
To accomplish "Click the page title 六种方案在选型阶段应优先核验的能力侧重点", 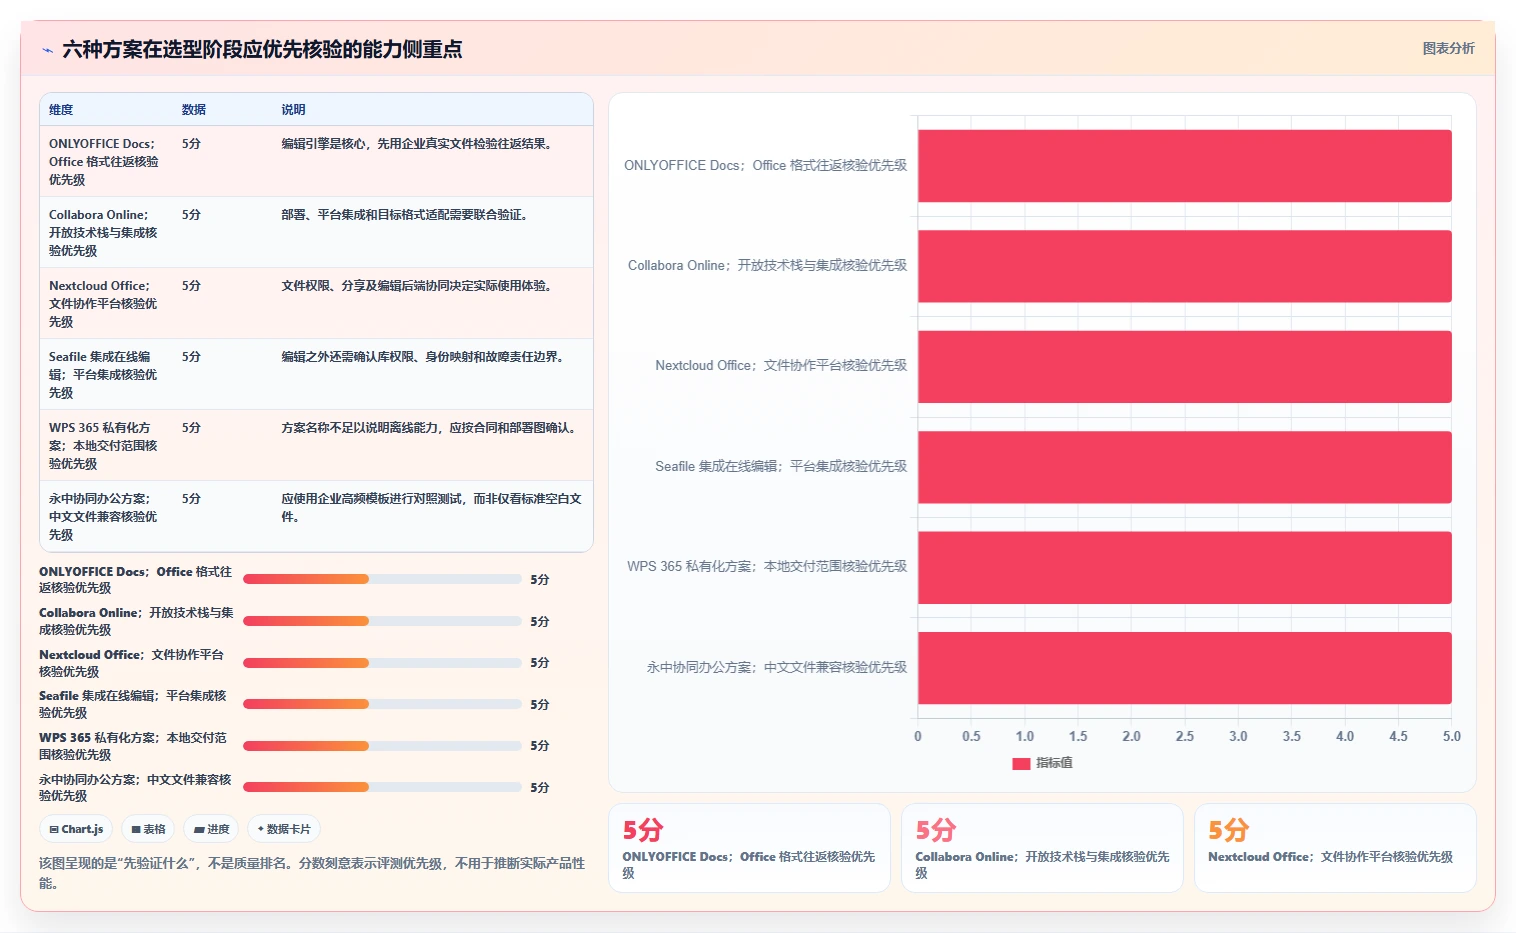I will coord(262,49).
